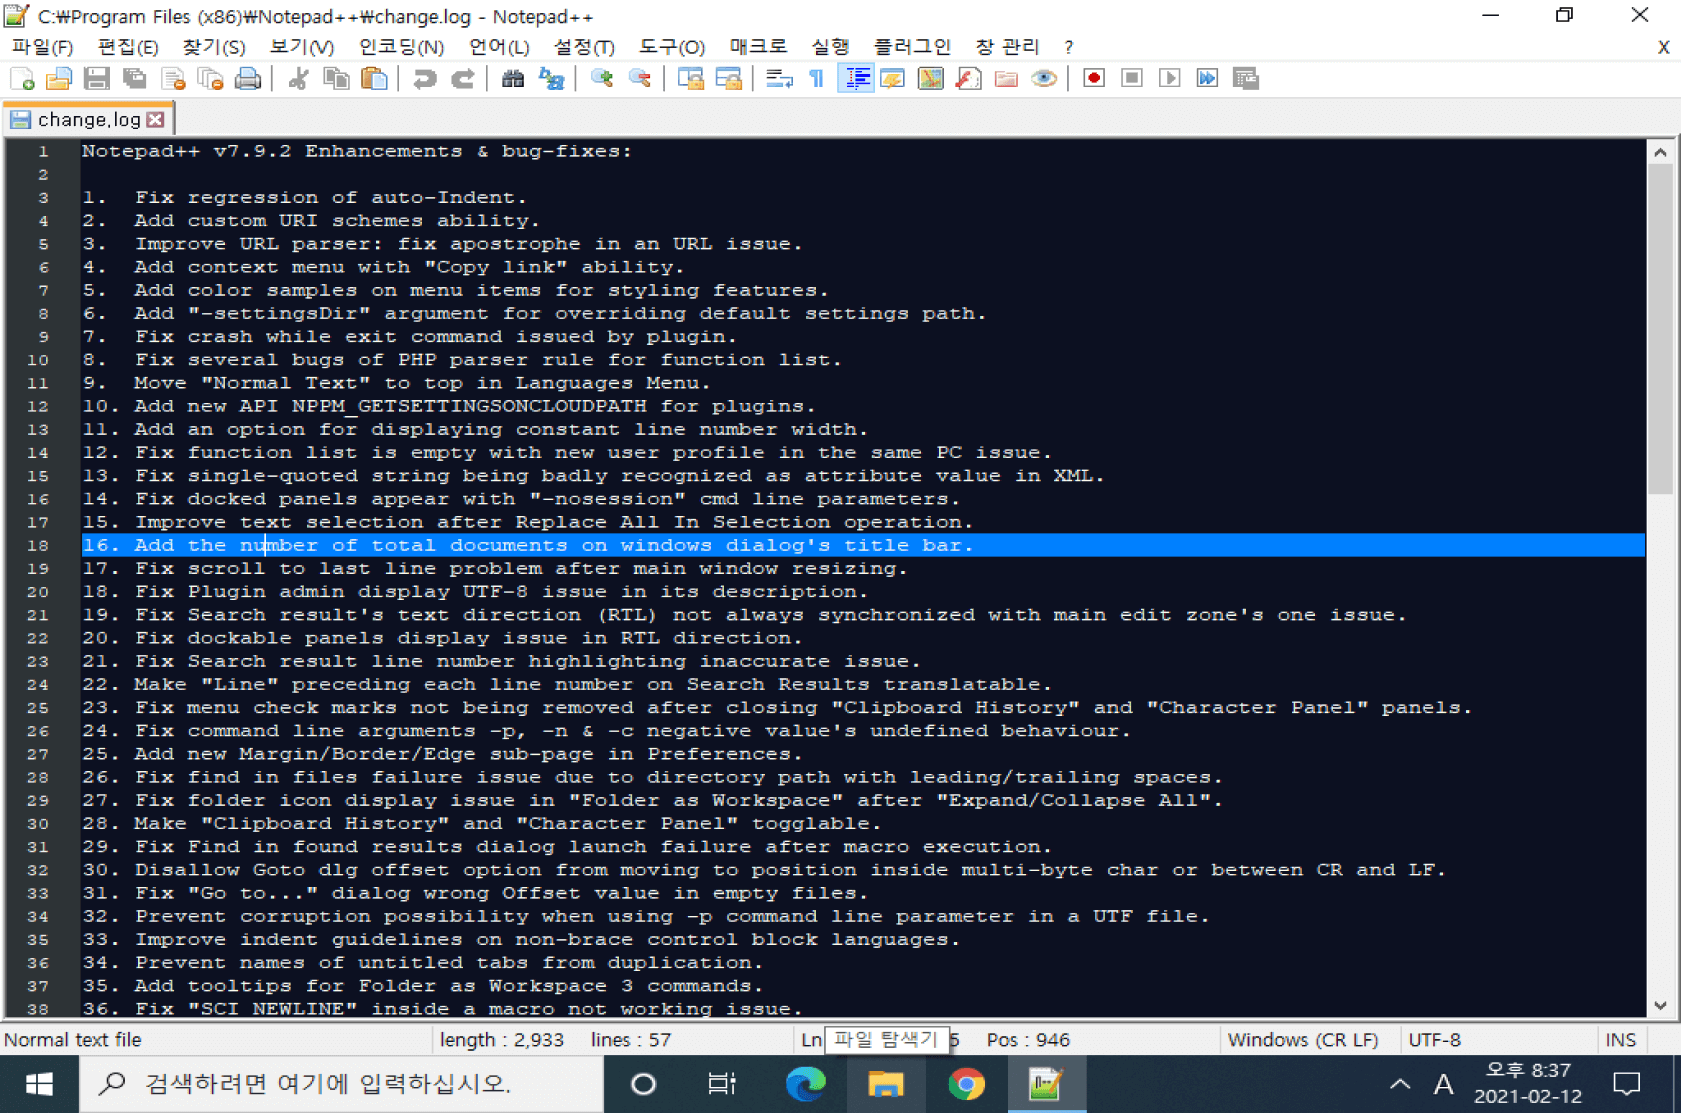Toggle synchronized vertical scrolling icon
Viewport: 1681px width, 1113px height.
[x=690, y=79]
